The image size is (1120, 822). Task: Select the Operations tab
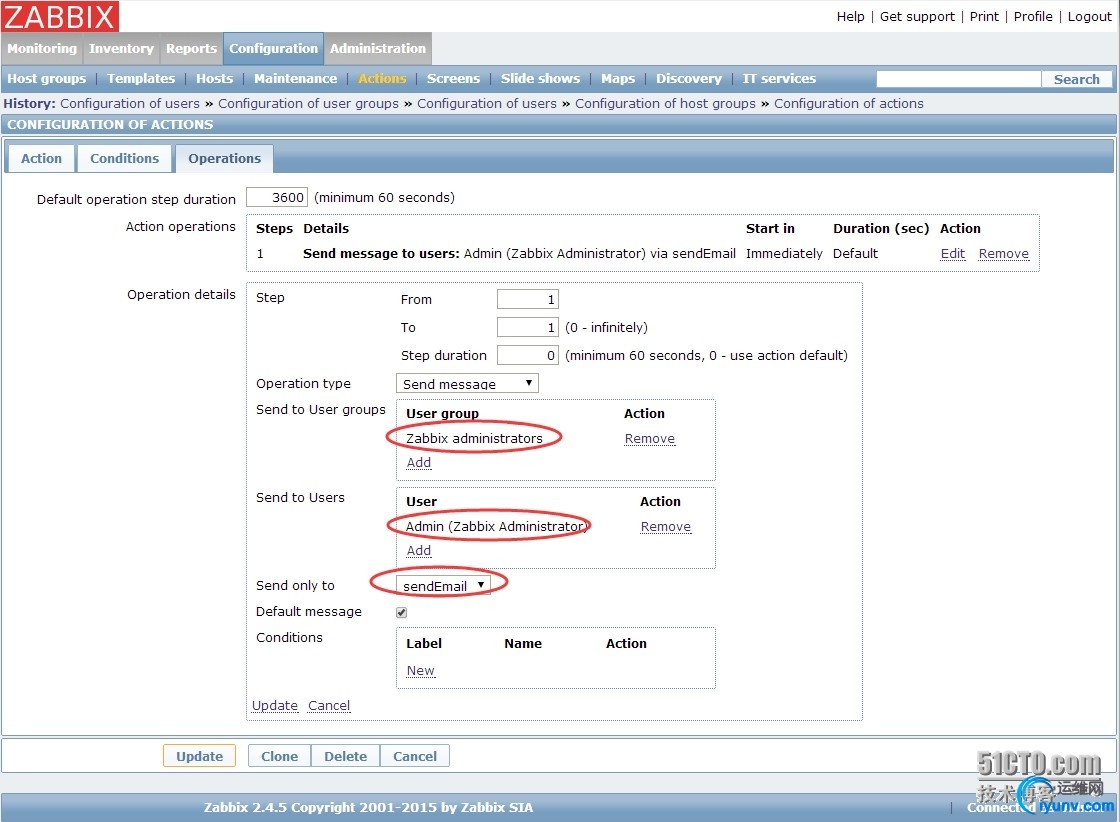tap(224, 159)
